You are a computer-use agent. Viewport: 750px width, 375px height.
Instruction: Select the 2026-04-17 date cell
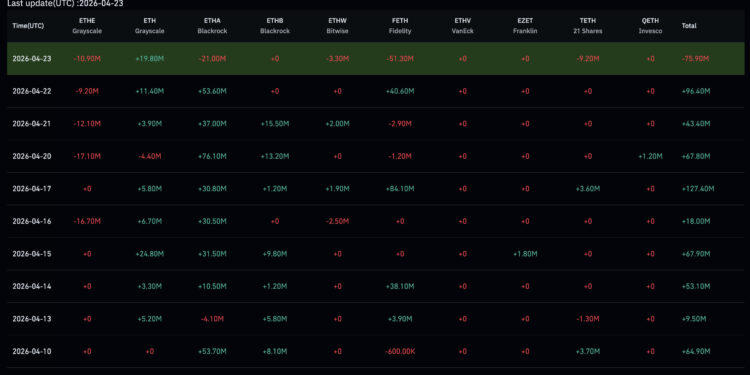click(x=32, y=188)
